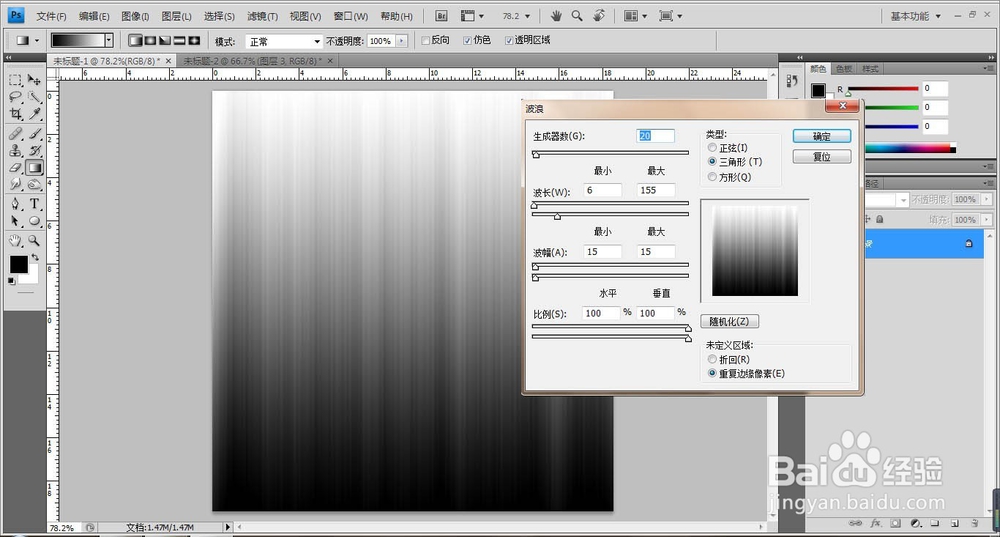Select the Move tool
The height and width of the screenshot is (537, 1000).
coord(34,80)
